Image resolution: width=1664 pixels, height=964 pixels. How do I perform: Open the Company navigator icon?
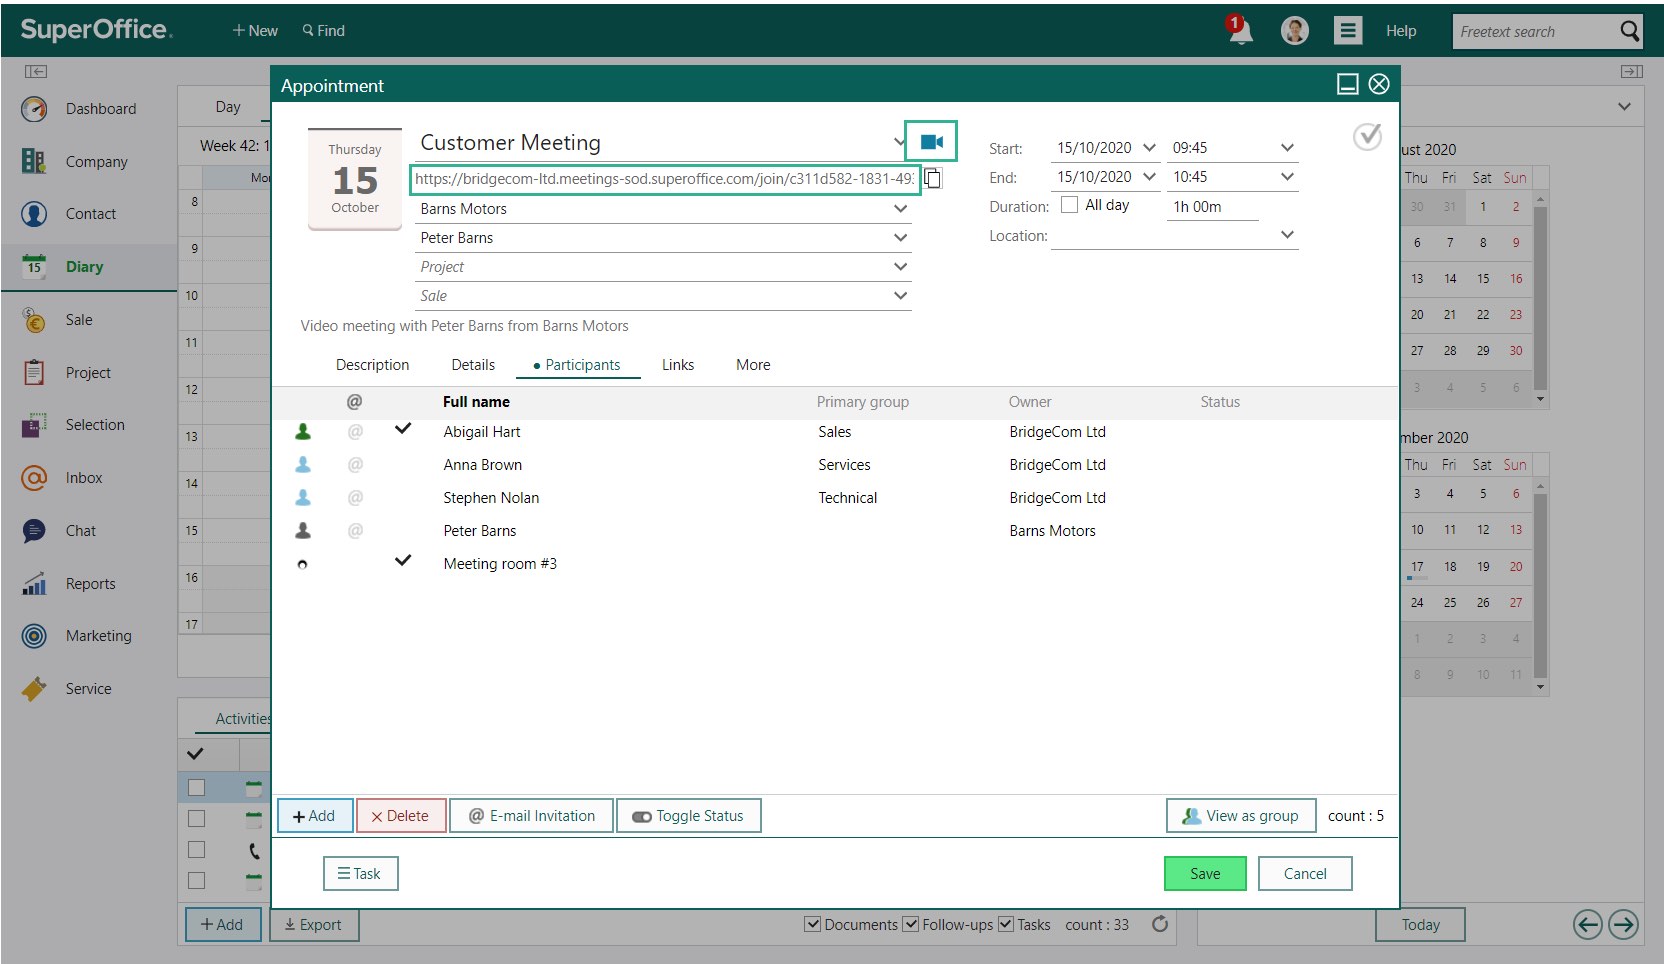pyautogui.click(x=34, y=161)
